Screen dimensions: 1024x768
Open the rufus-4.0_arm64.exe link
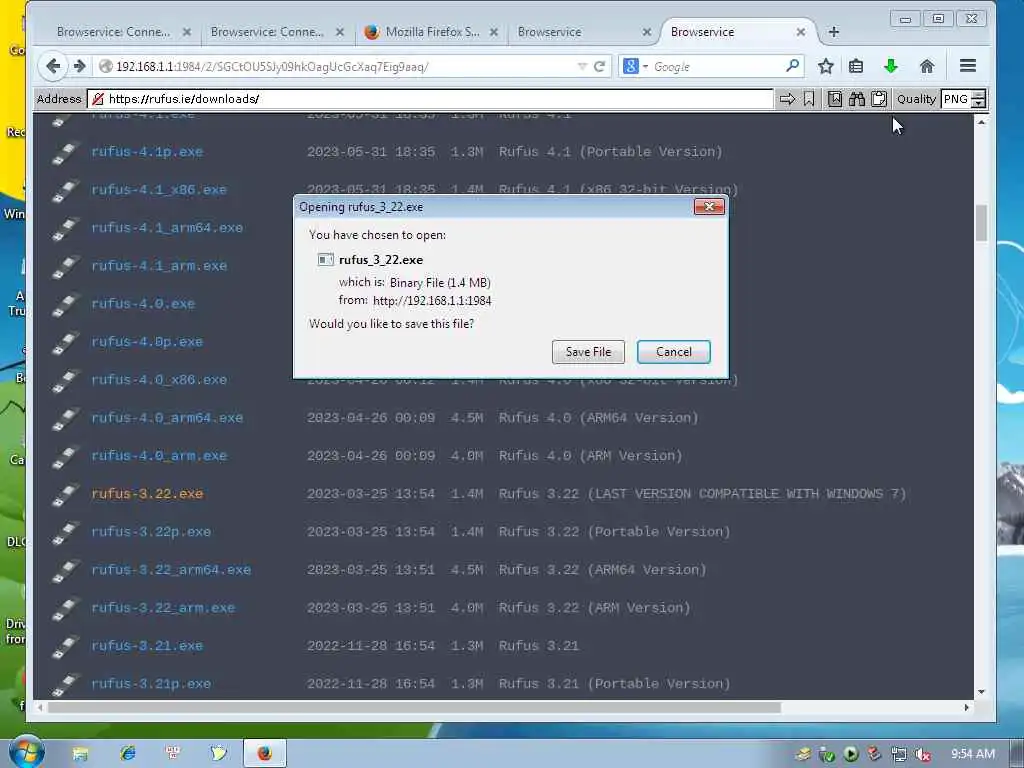[167, 417]
